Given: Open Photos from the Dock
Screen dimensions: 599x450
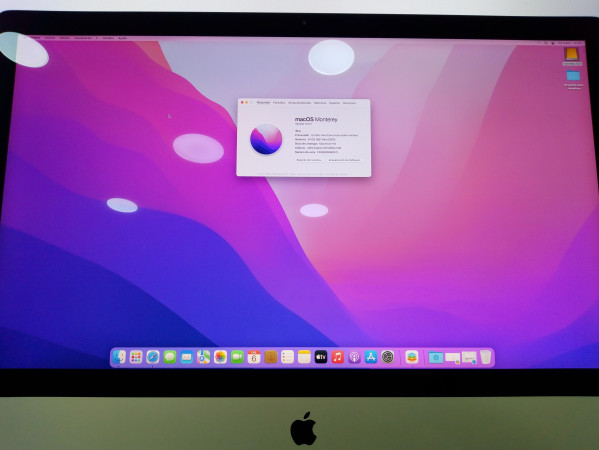Looking at the screenshot, I should tap(220, 357).
